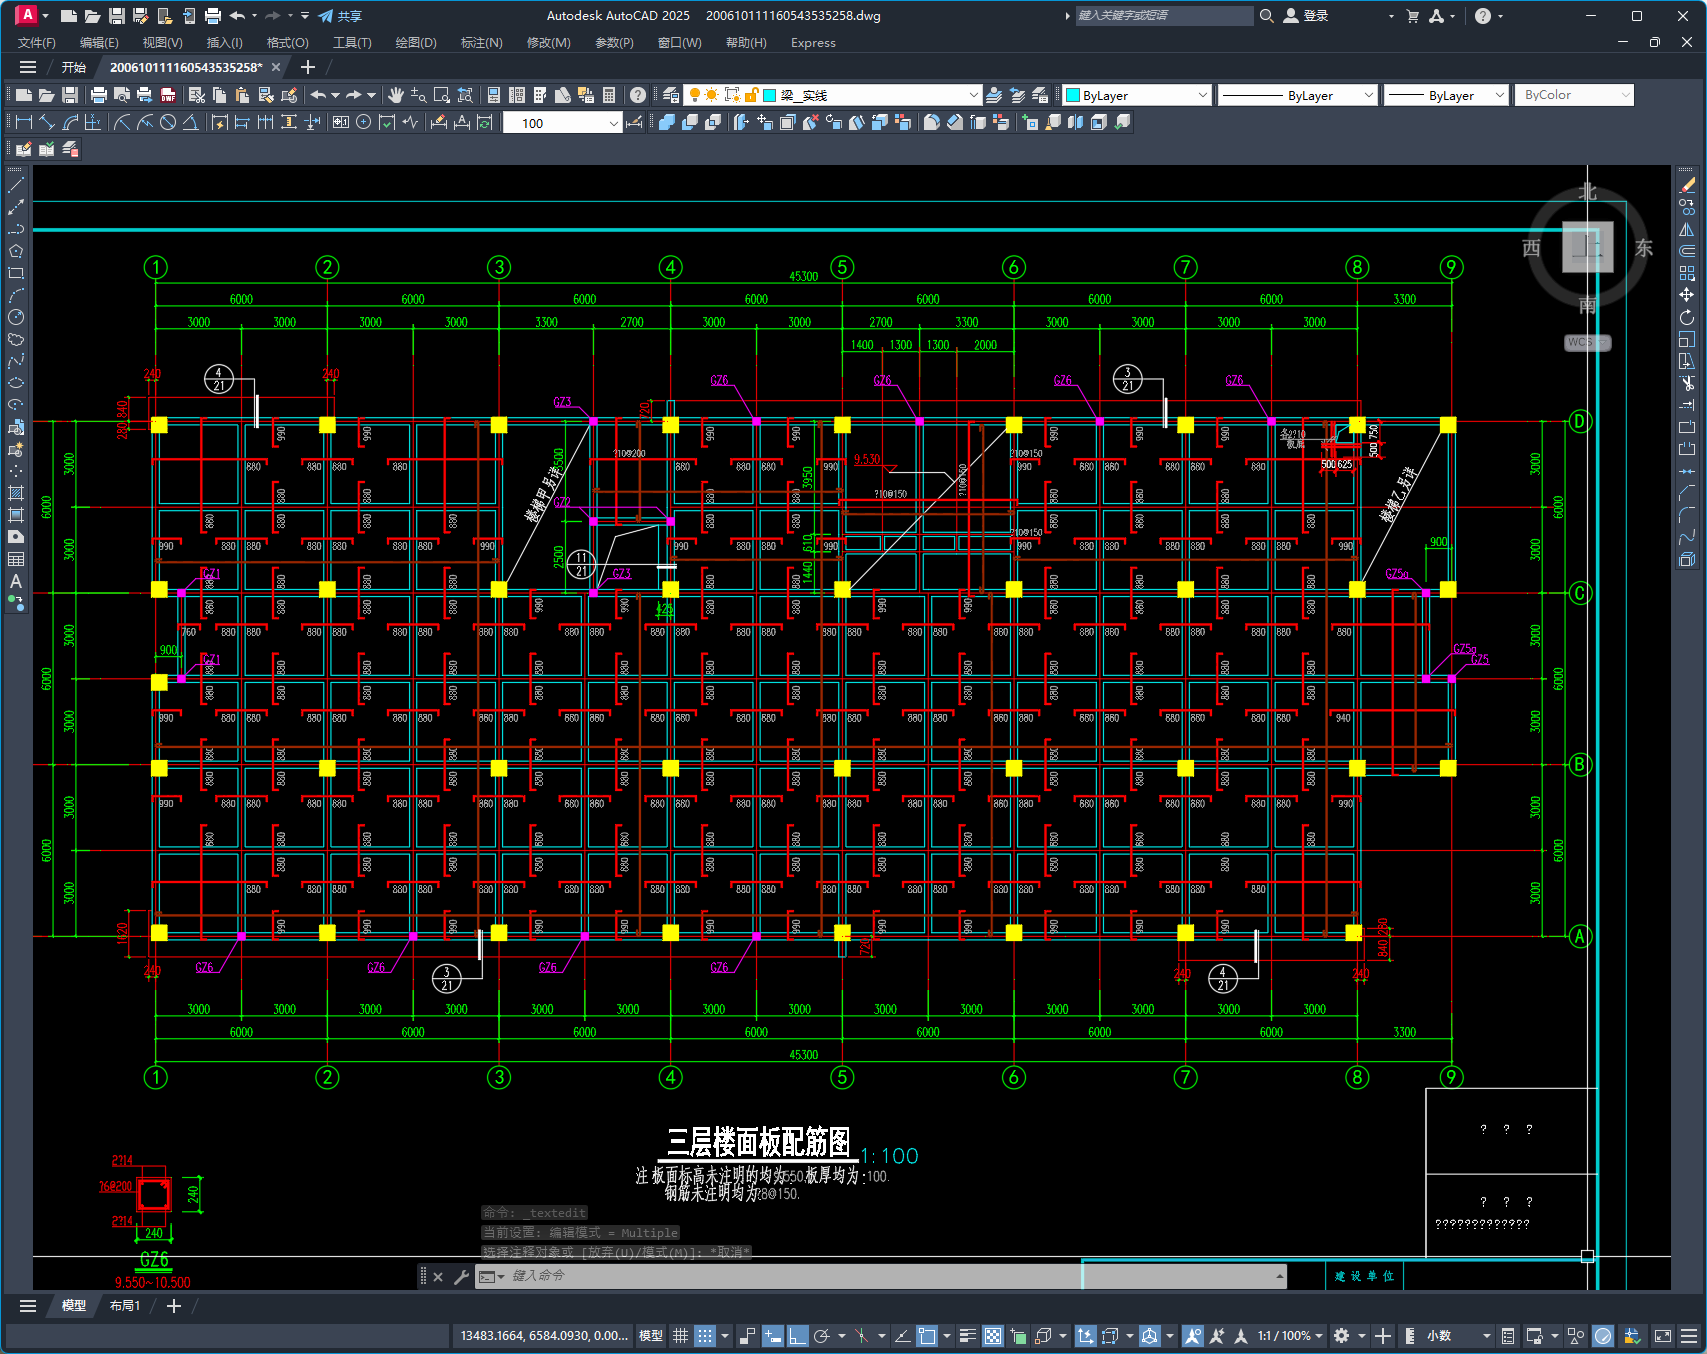Open the DWF publish tool
Viewport: 1707px width, 1354px height.
click(168, 95)
